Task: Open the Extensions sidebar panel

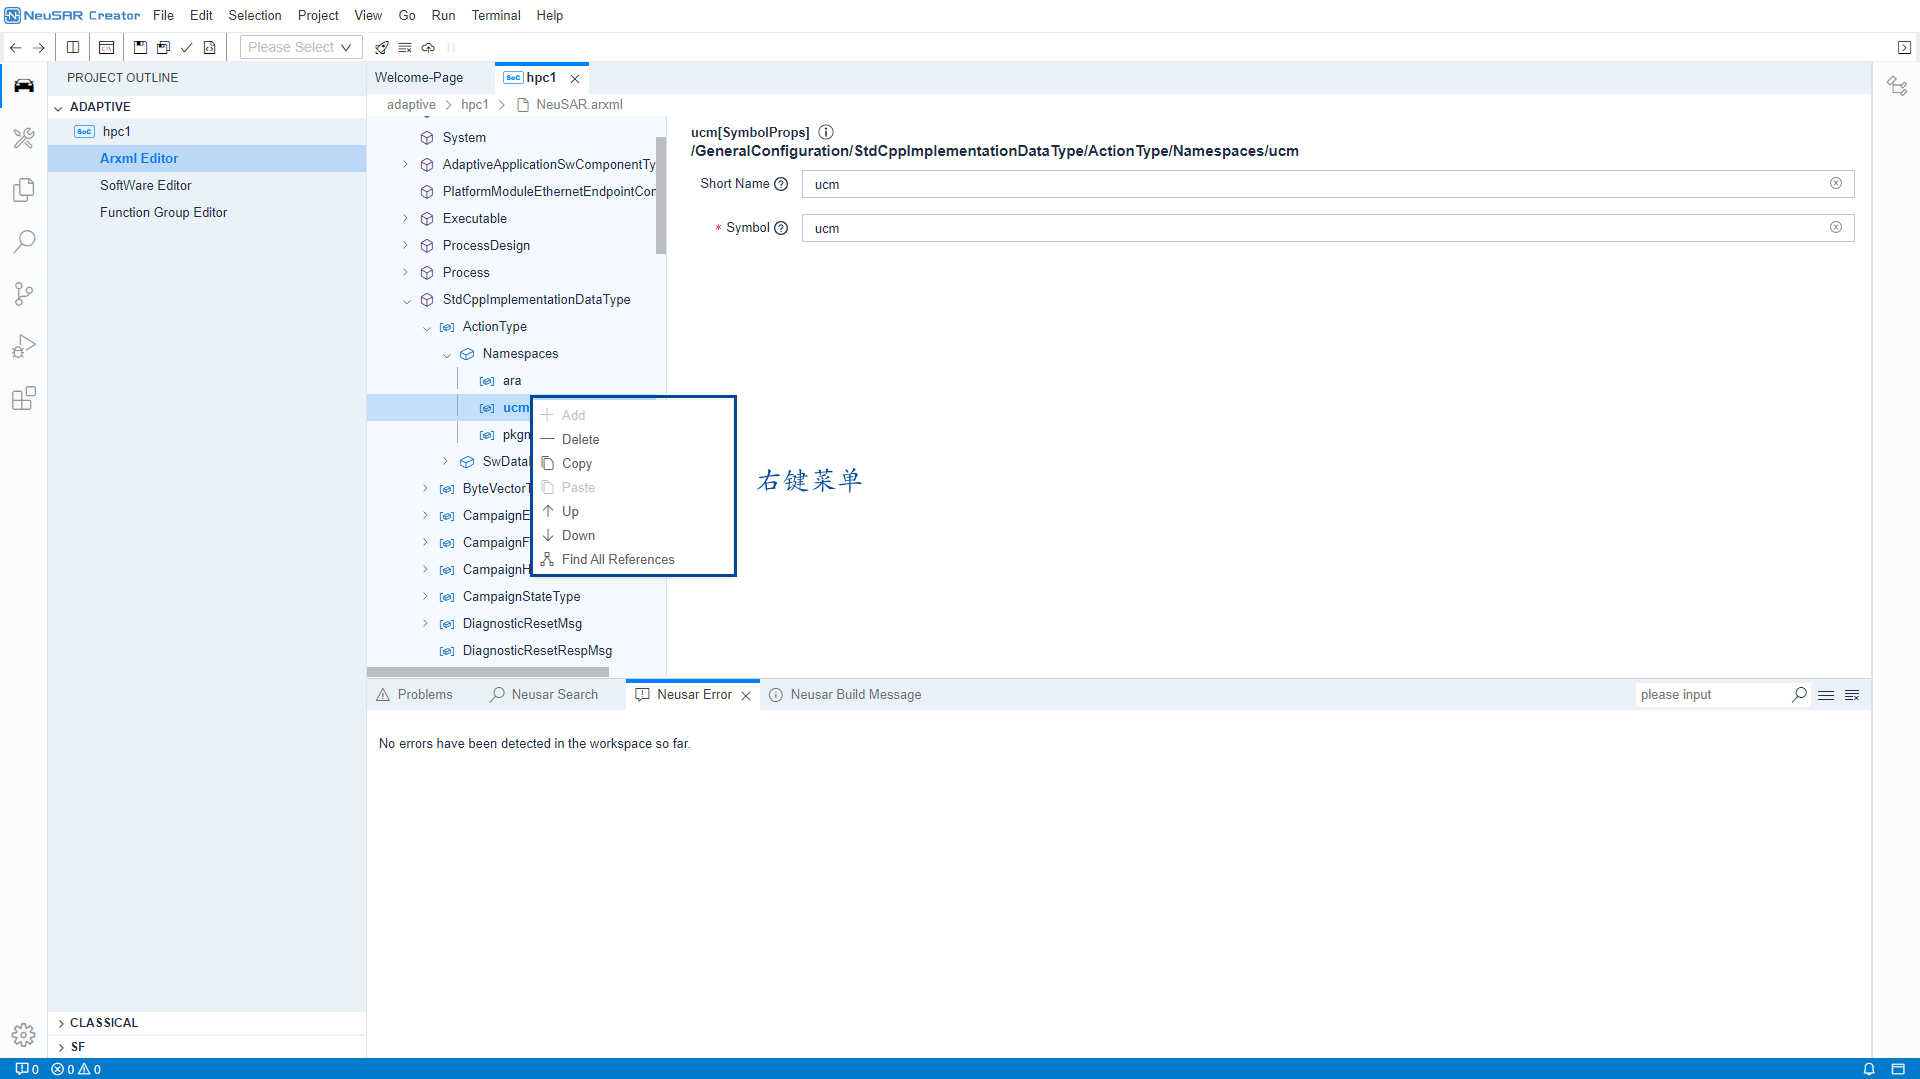Action: (24, 398)
